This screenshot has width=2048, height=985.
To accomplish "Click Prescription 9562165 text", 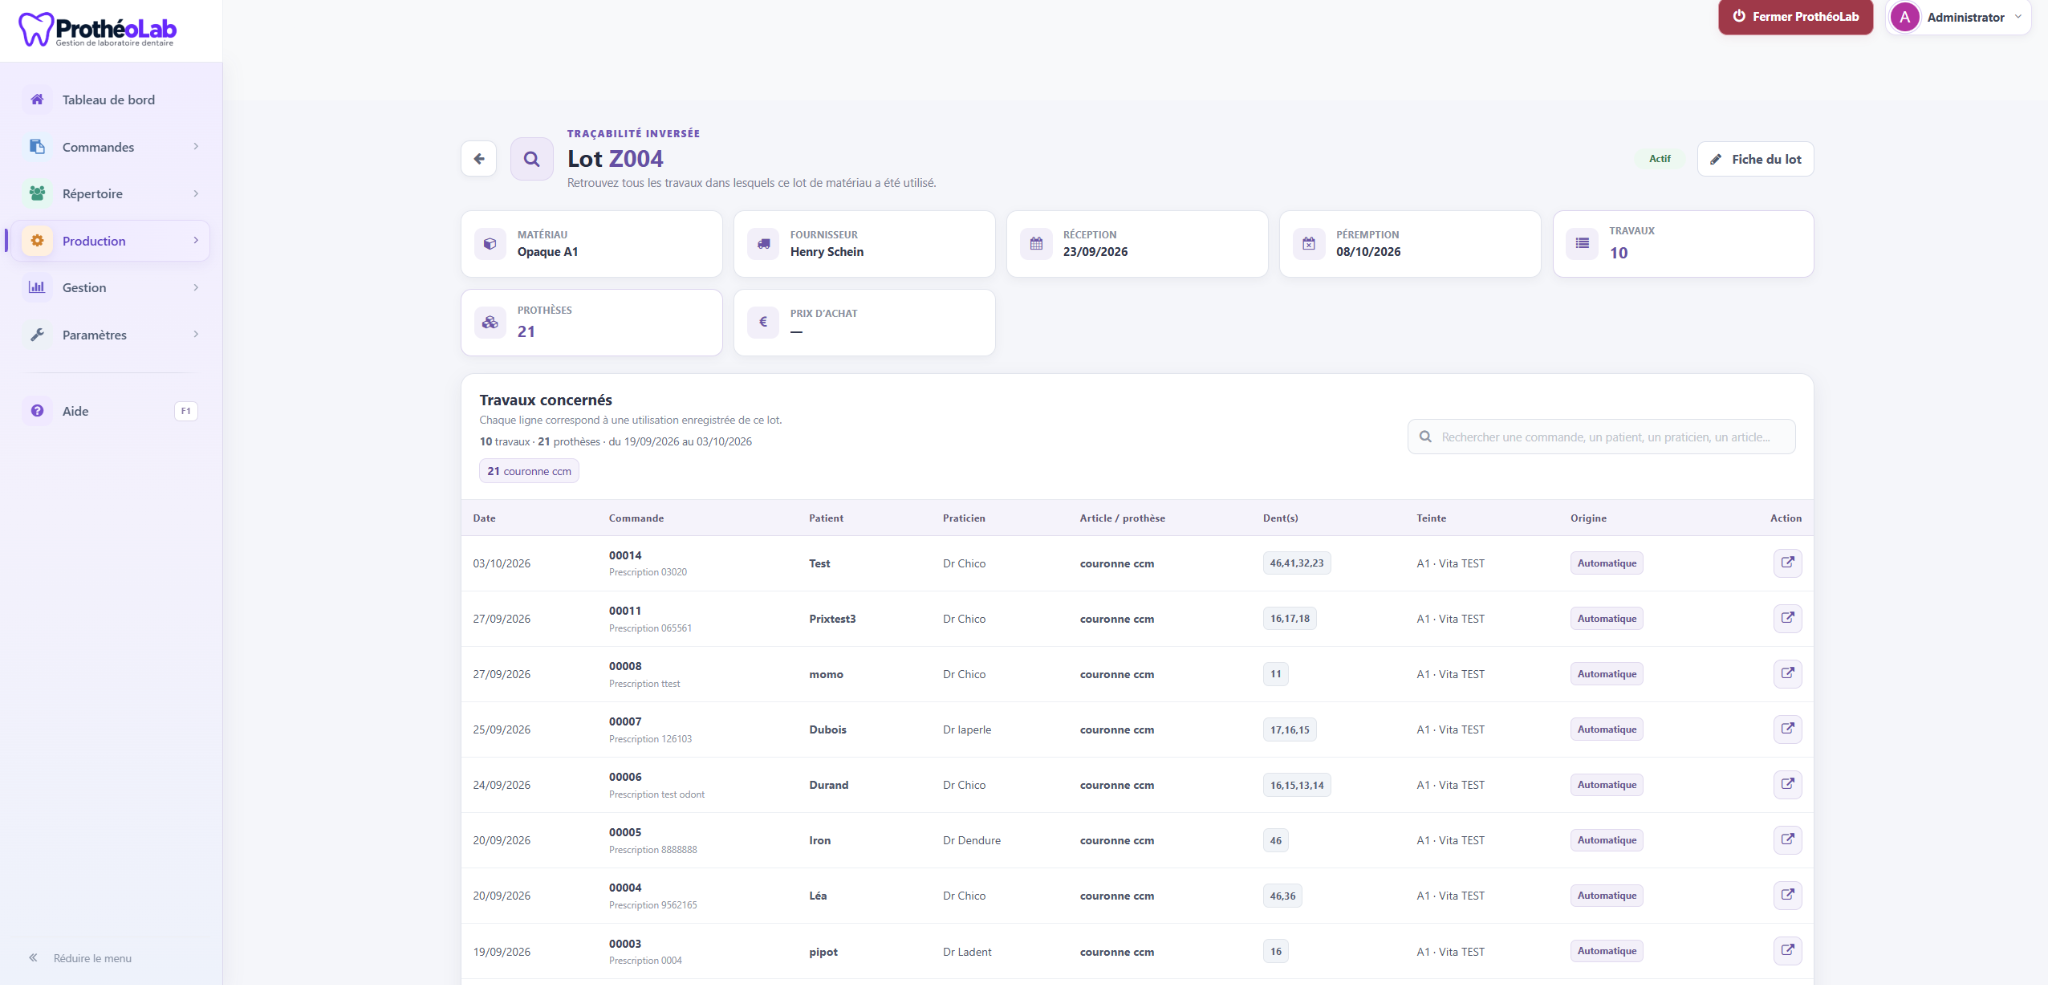I will [653, 905].
